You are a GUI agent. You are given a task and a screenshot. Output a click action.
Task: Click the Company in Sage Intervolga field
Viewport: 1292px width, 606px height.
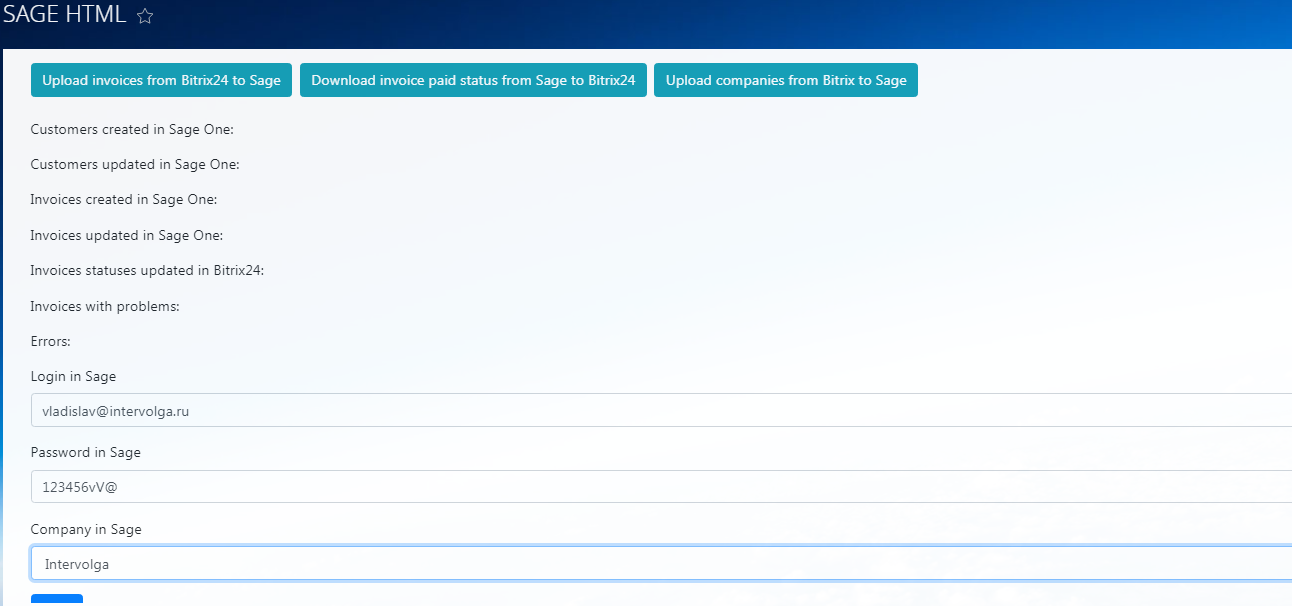tap(661, 563)
